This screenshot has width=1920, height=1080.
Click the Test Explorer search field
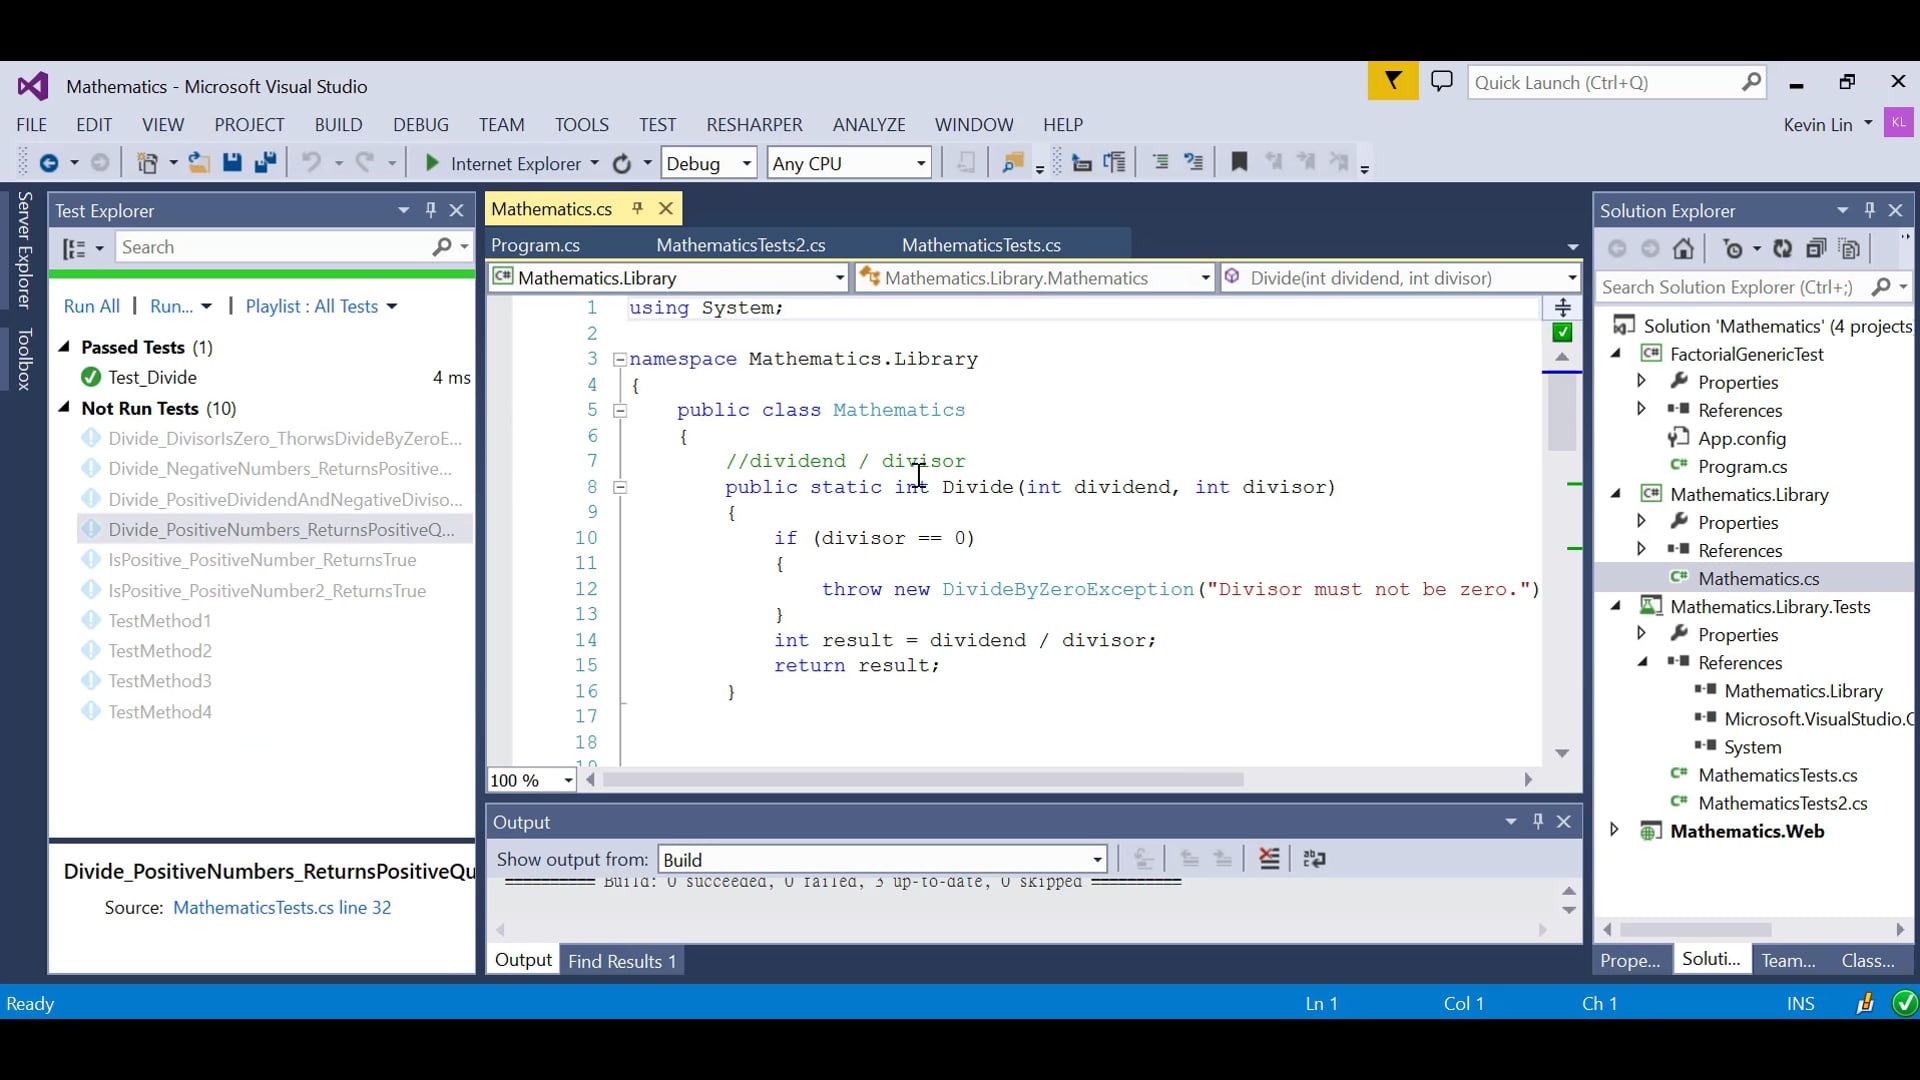[x=272, y=247]
